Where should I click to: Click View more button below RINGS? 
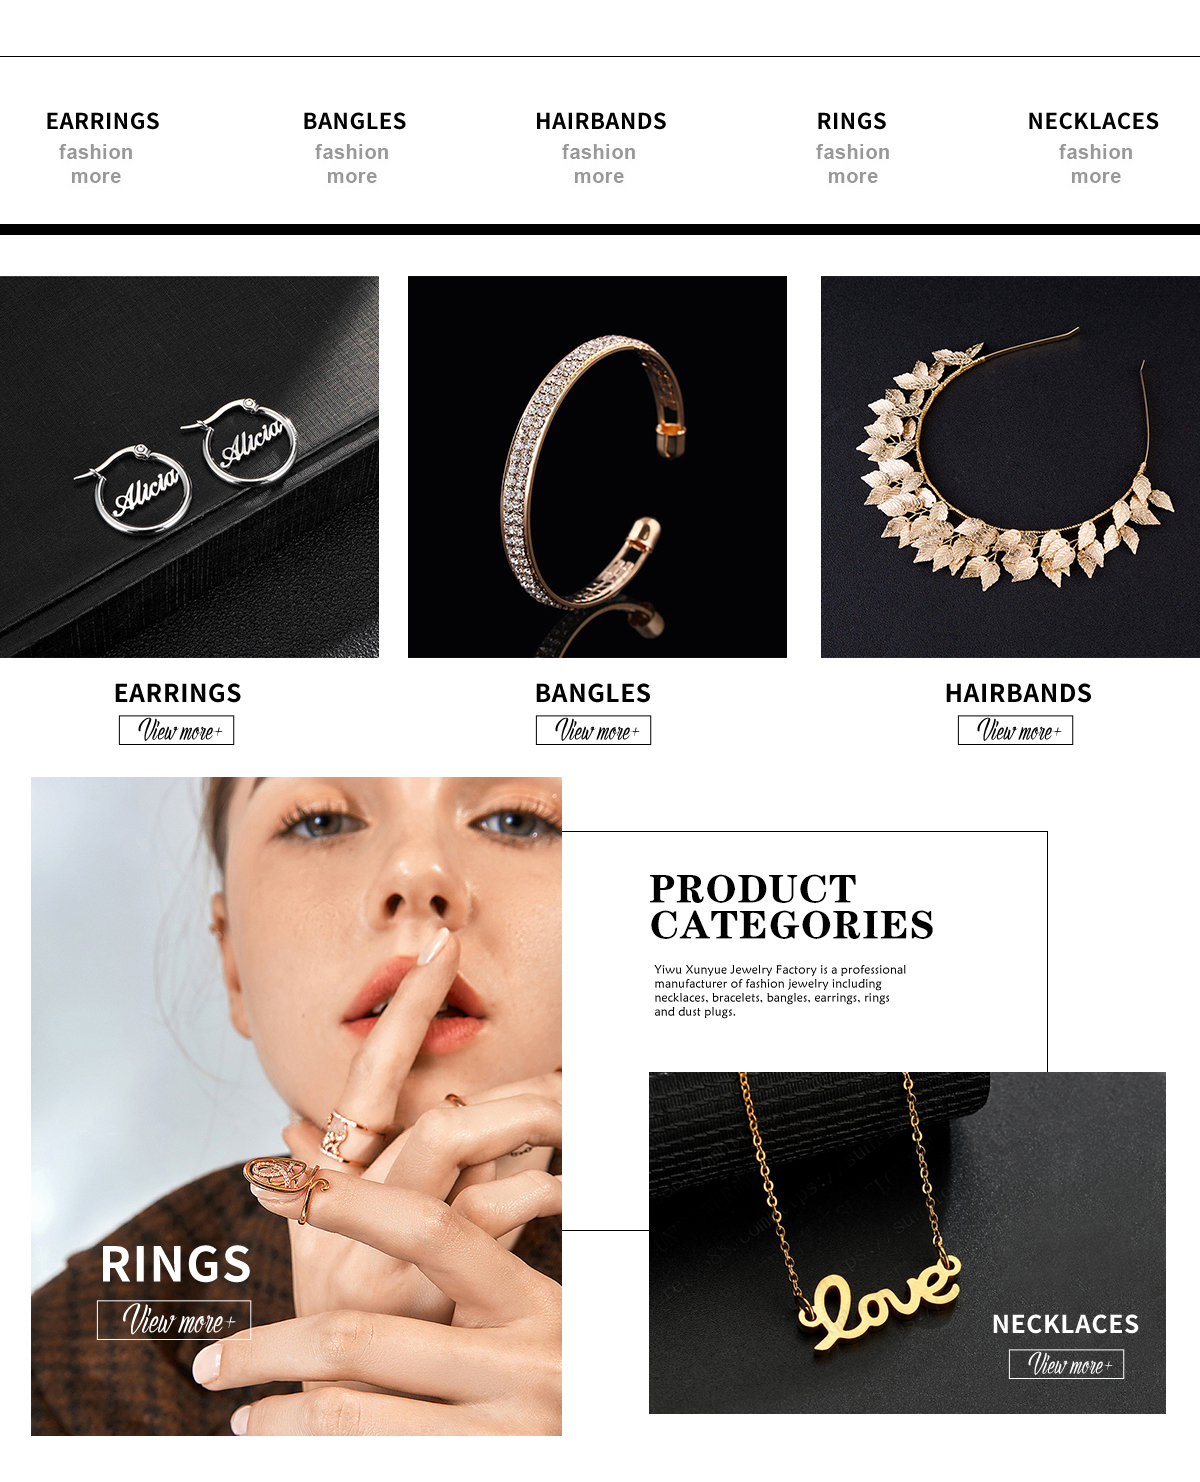click(174, 1320)
